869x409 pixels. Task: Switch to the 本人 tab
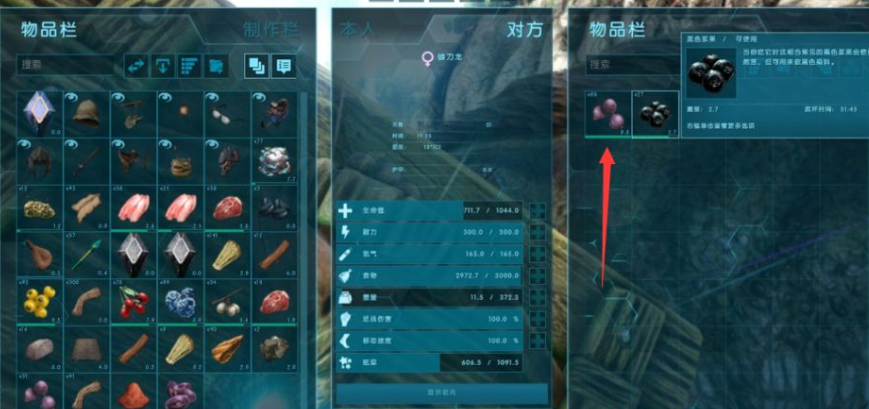pos(357,30)
